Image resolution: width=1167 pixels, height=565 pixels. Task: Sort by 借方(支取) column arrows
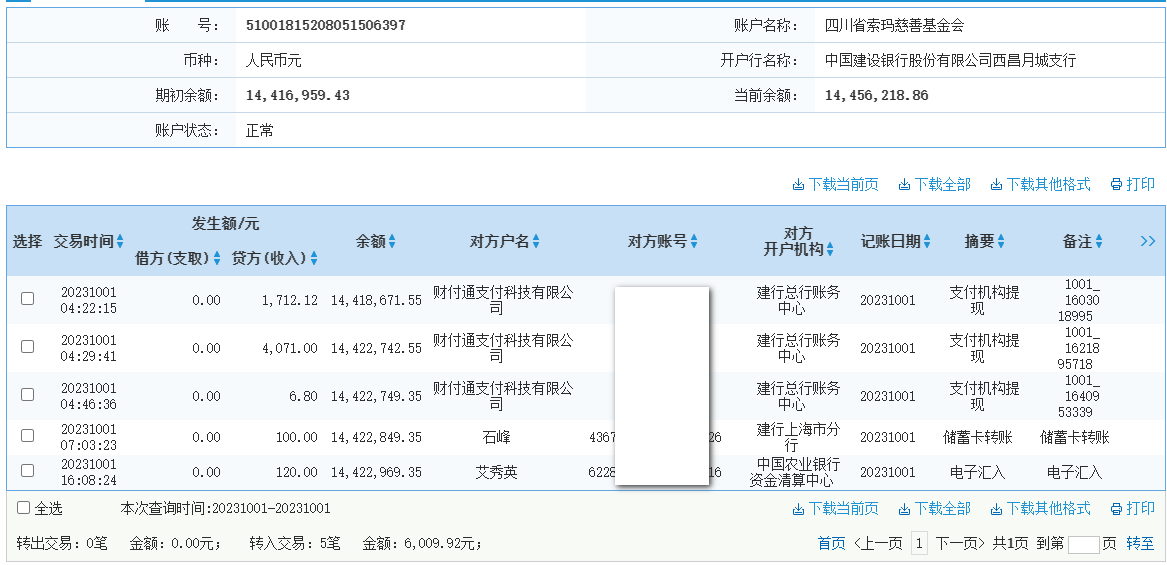point(217,258)
